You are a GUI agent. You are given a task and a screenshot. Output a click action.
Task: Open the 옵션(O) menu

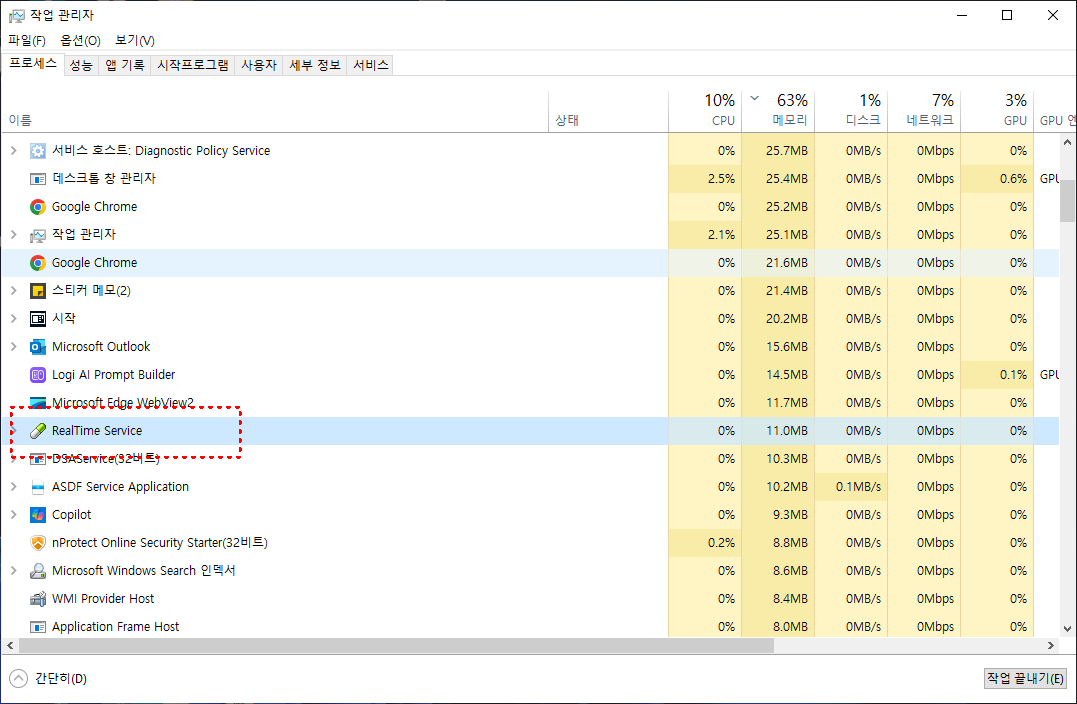[x=80, y=41]
